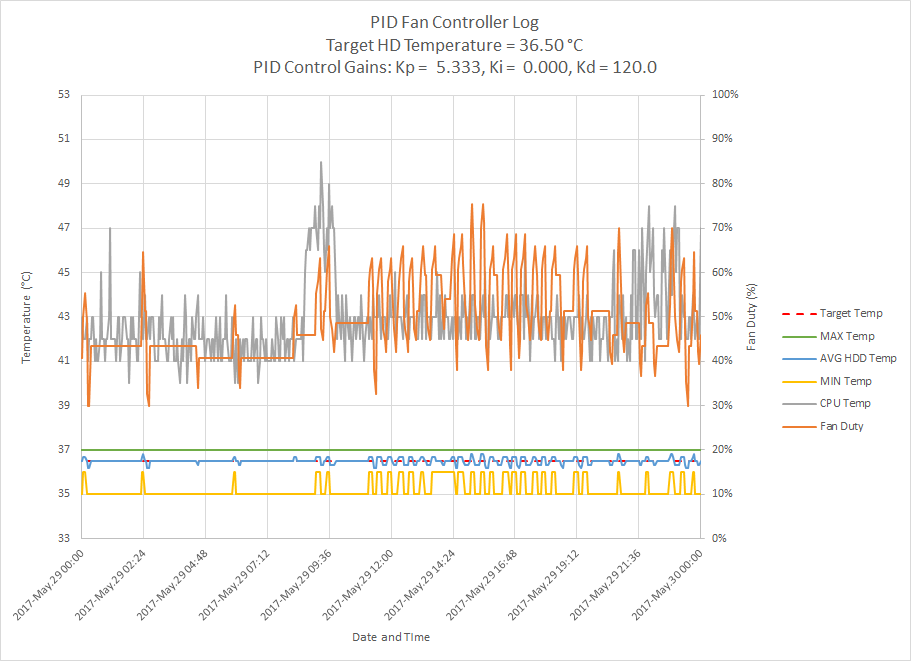Click the '50%' fan duty axis label

click(722, 316)
